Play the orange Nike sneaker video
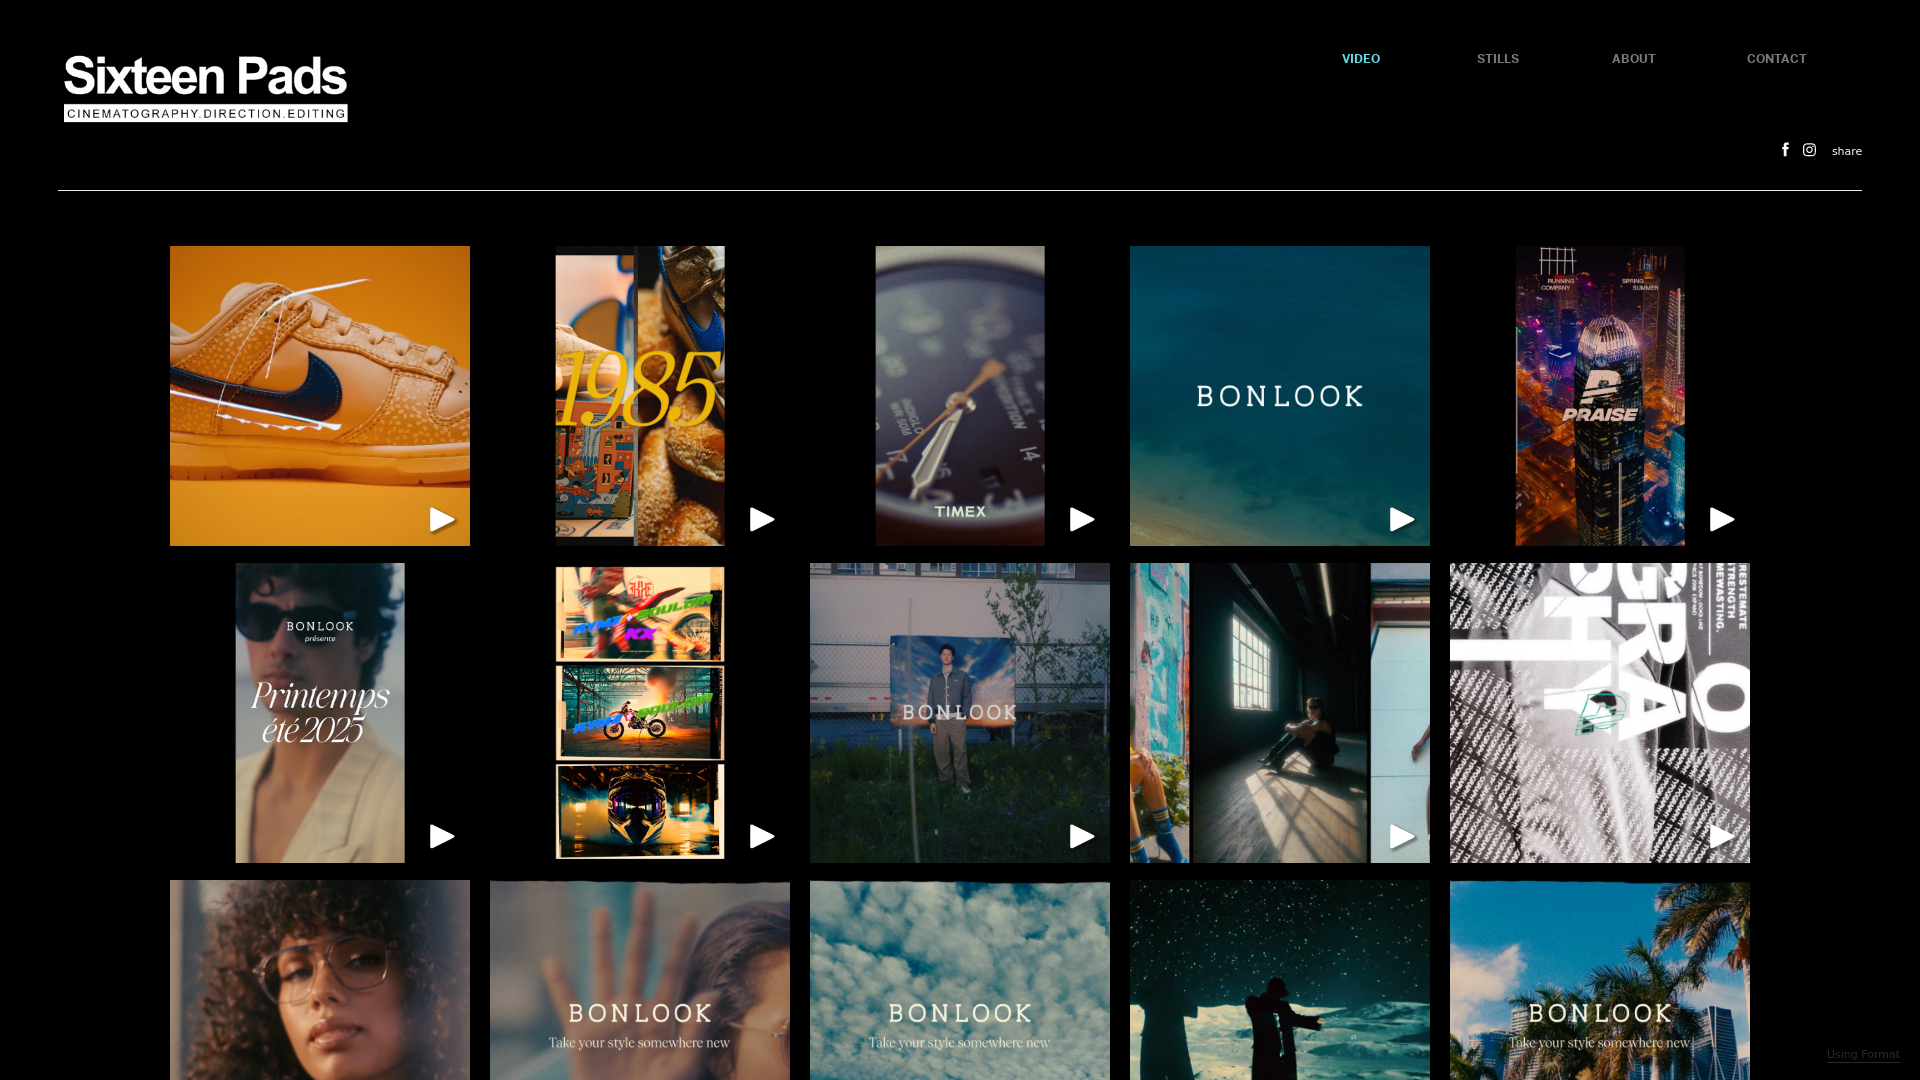Screen dimensions: 1920x1080 tap(442, 519)
